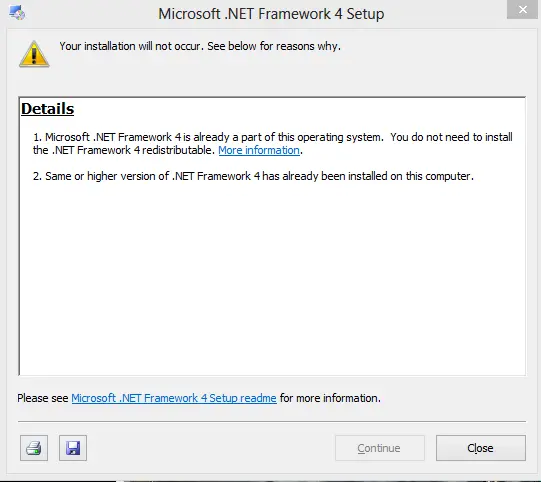Click the grayed-out Continue button
This screenshot has width=541, height=482.
(x=380, y=448)
